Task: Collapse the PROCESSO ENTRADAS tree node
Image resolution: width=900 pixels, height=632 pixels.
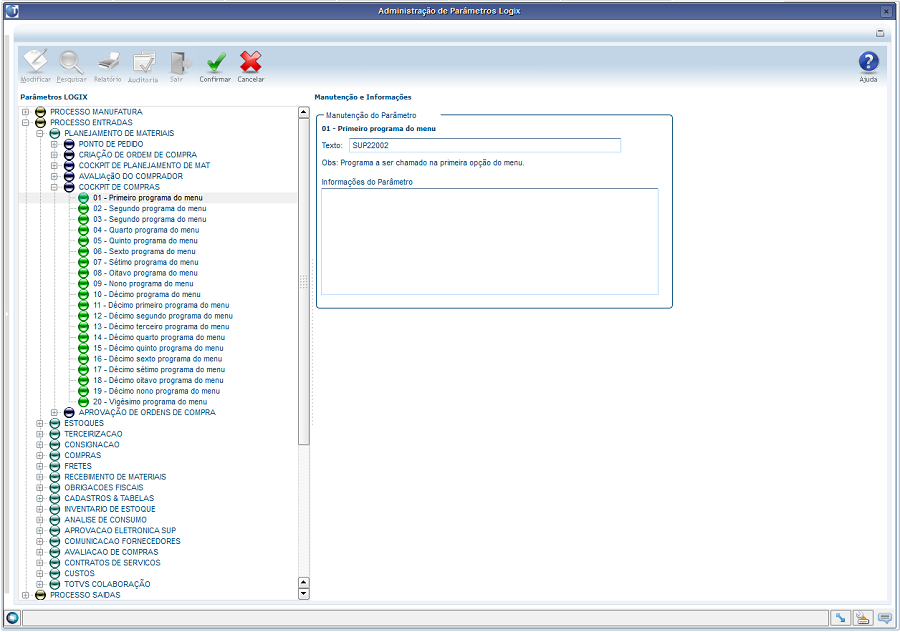Action: pos(25,122)
